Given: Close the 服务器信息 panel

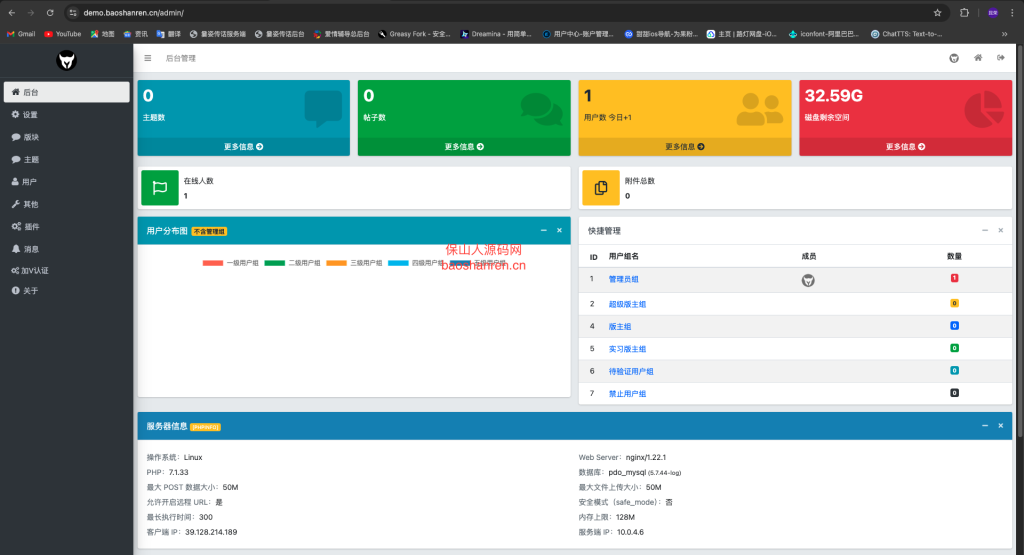Looking at the screenshot, I should pyautogui.click(x=1000, y=426).
